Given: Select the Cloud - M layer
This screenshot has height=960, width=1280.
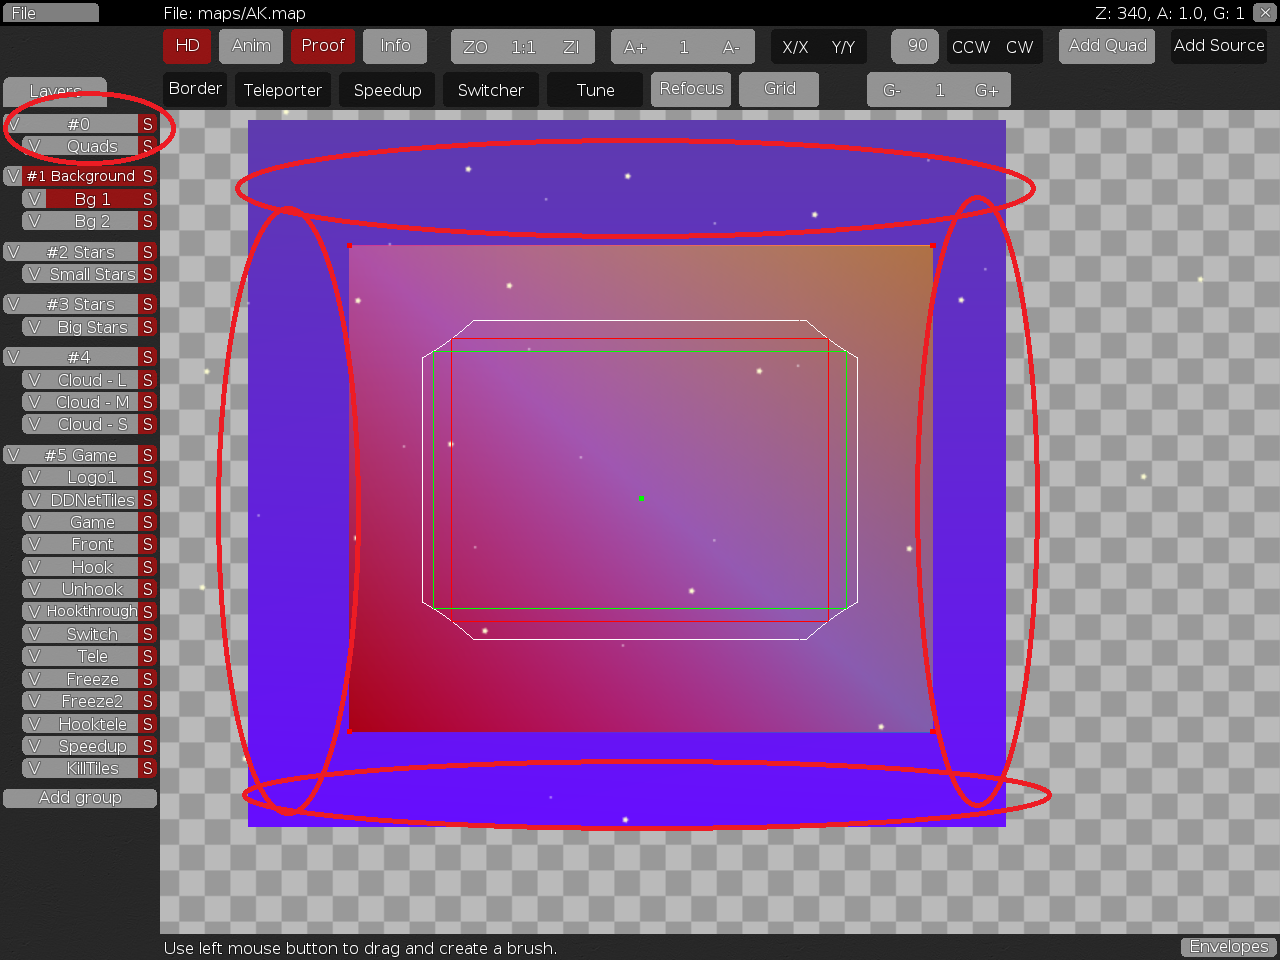Looking at the screenshot, I should [x=92, y=402].
